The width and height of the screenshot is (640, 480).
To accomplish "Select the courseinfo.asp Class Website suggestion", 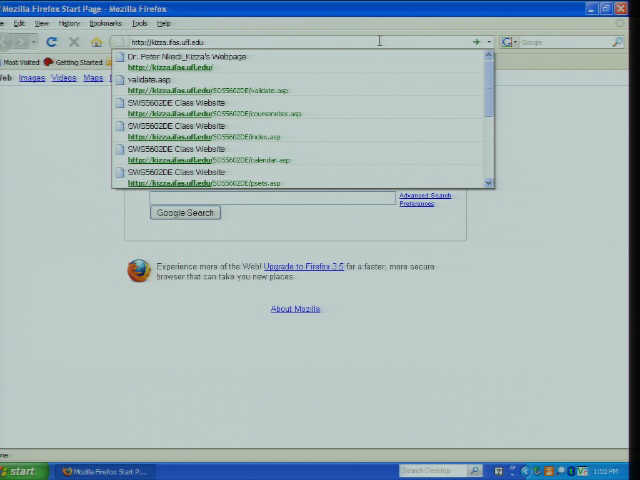I will [x=298, y=108].
